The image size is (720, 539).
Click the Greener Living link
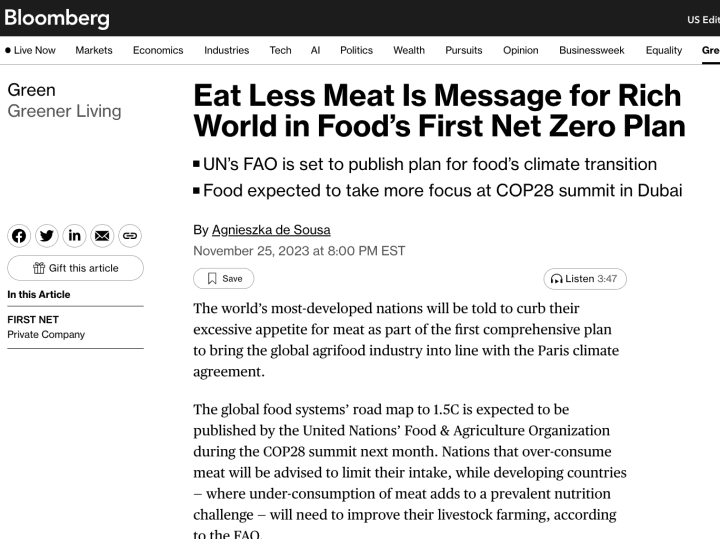pyautogui.click(x=64, y=111)
